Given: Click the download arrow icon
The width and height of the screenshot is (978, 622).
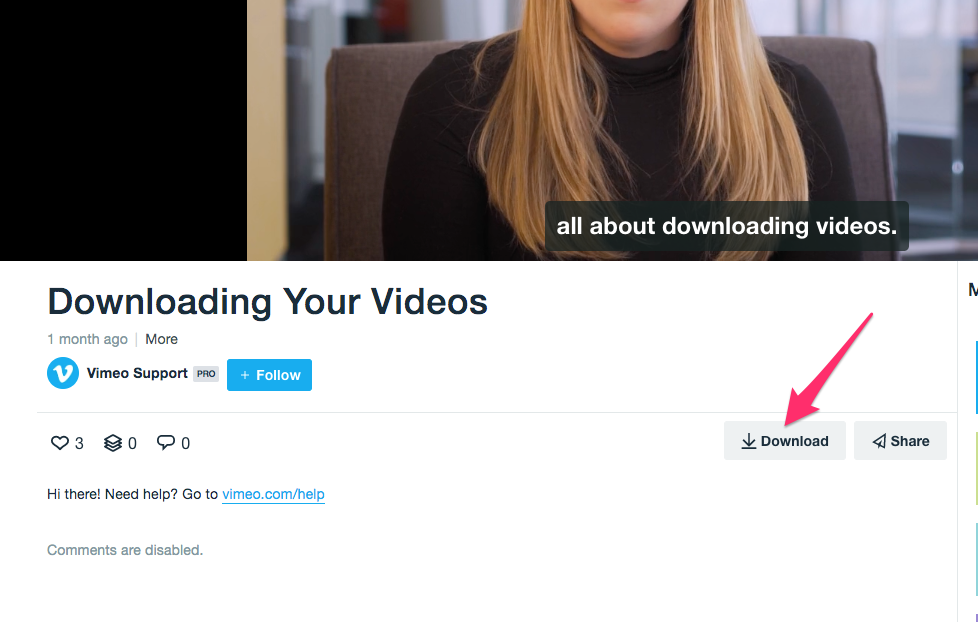Looking at the screenshot, I should point(748,441).
